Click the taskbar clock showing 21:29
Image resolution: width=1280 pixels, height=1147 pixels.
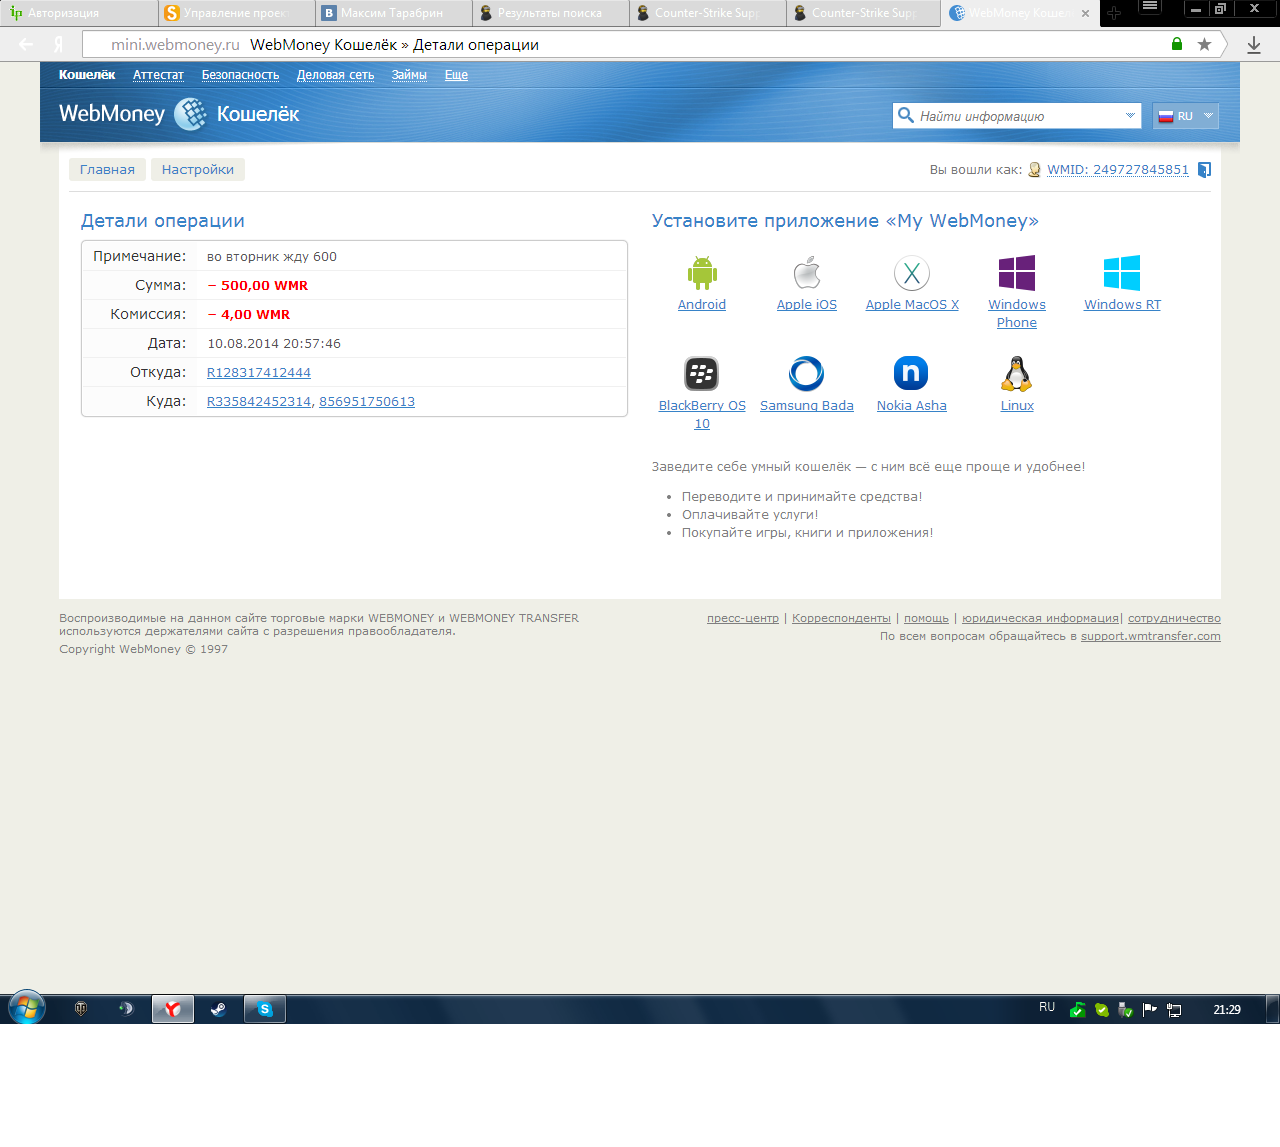(1227, 1010)
